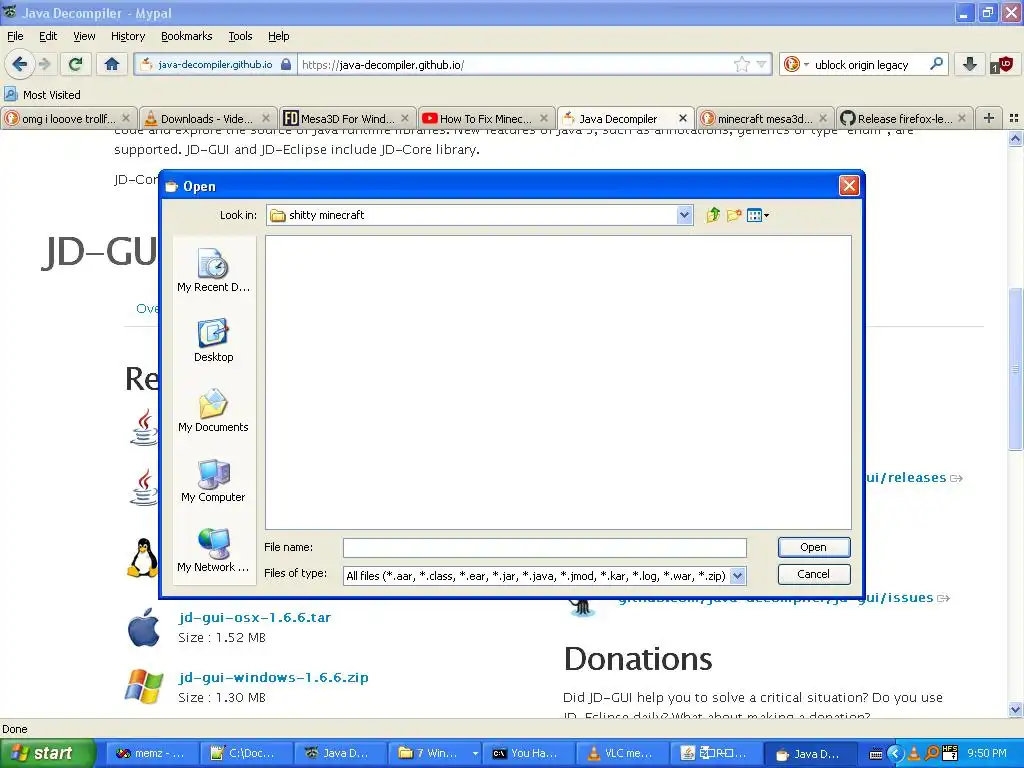
Task: Close the Open dialog with red X
Action: coord(848,186)
